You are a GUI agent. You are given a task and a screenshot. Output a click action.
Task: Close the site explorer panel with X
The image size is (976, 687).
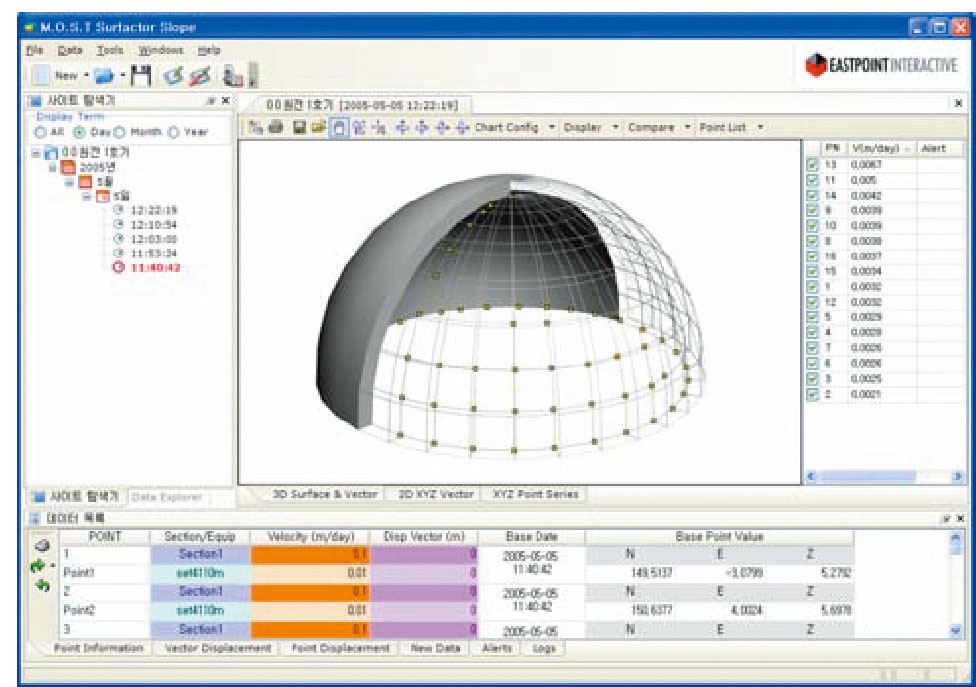coord(225,101)
